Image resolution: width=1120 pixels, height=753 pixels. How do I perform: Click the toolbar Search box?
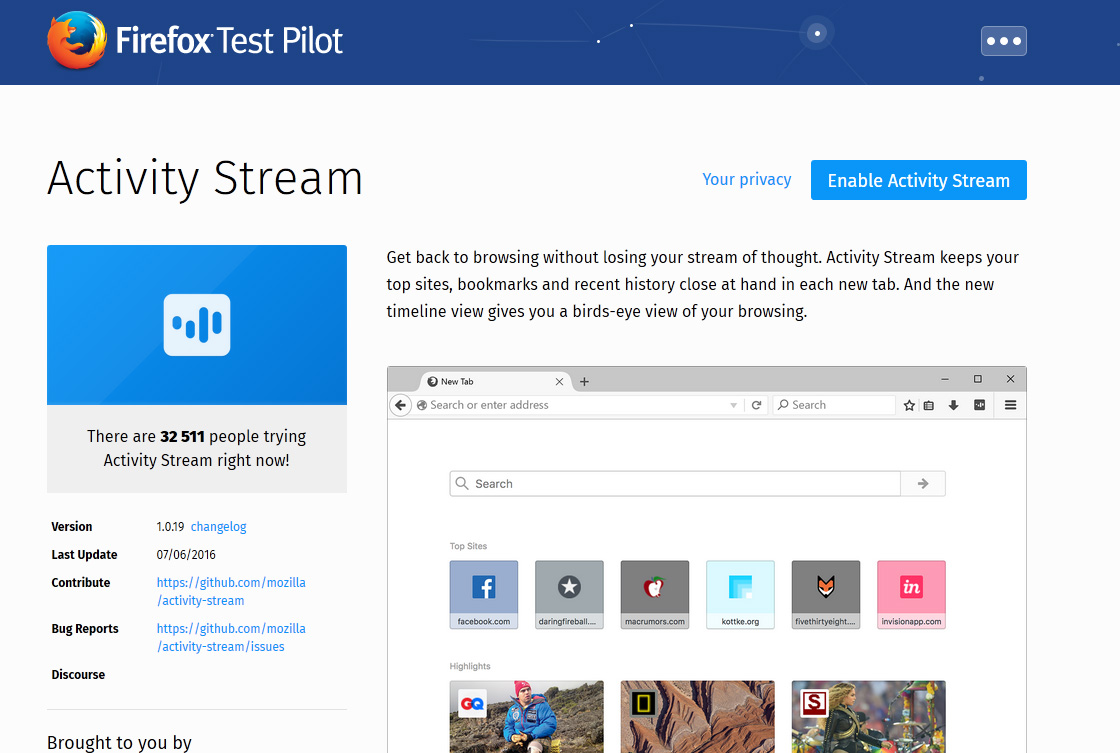[x=834, y=405]
